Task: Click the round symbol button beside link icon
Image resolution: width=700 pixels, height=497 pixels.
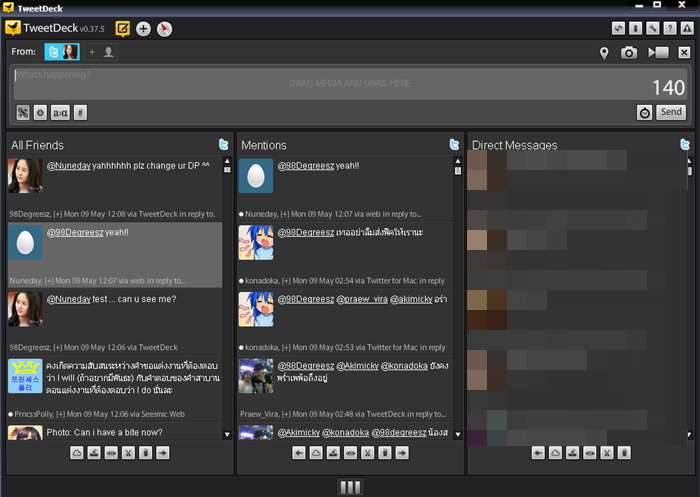Action: [40, 113]
